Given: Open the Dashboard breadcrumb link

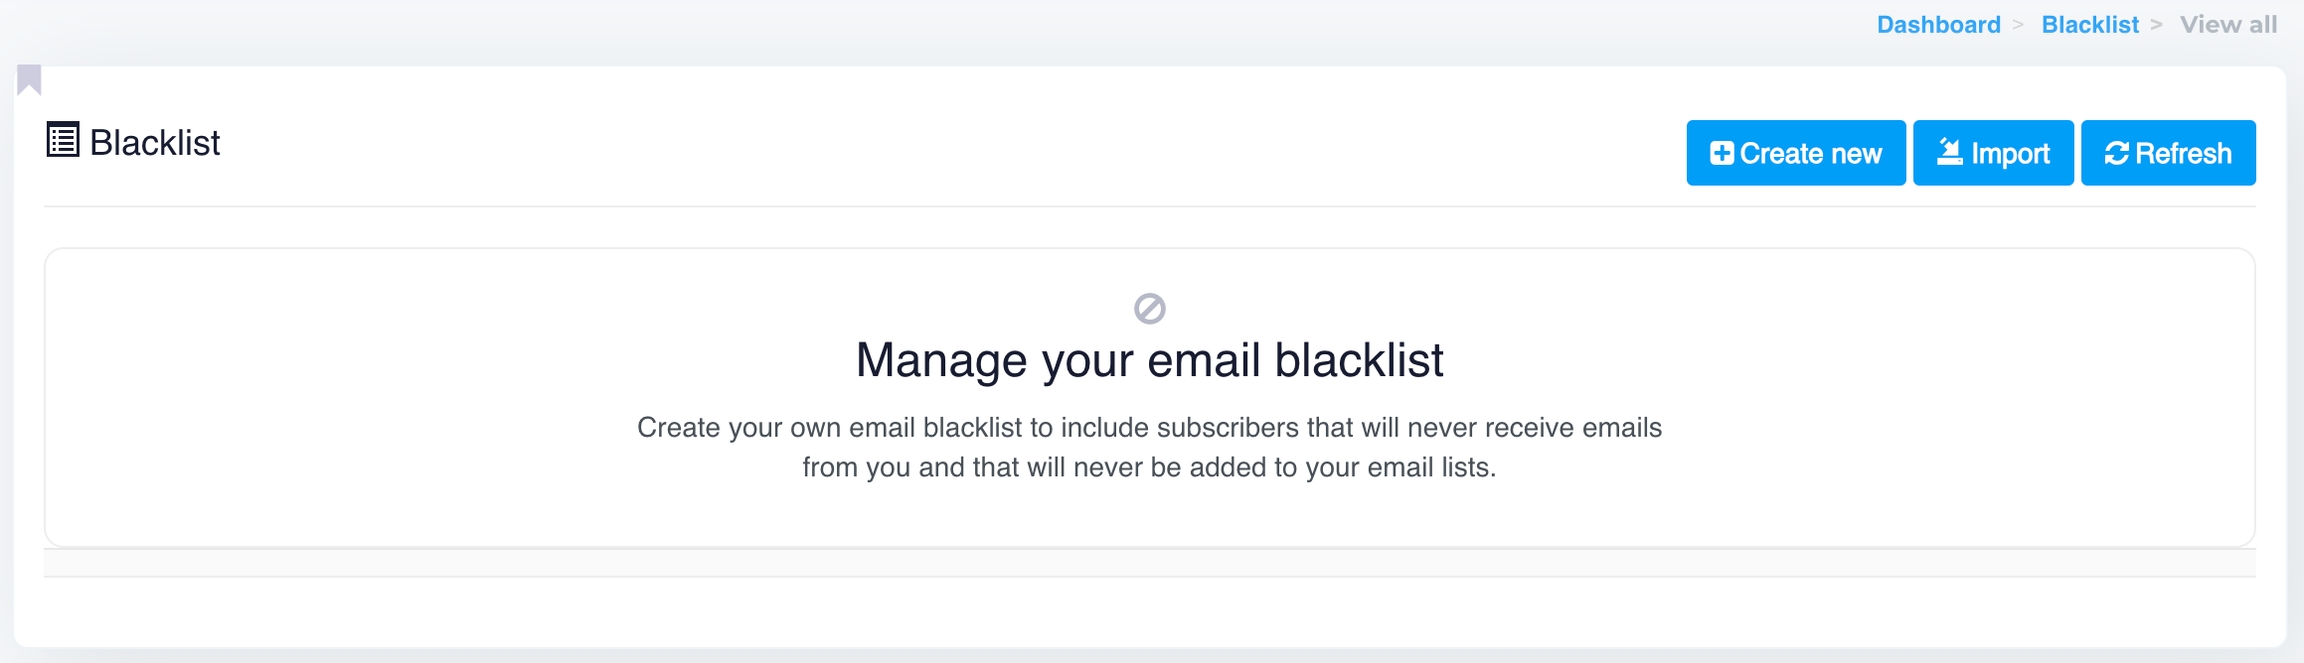Looking at the screenshot, I should click(x=1938, y=25).
